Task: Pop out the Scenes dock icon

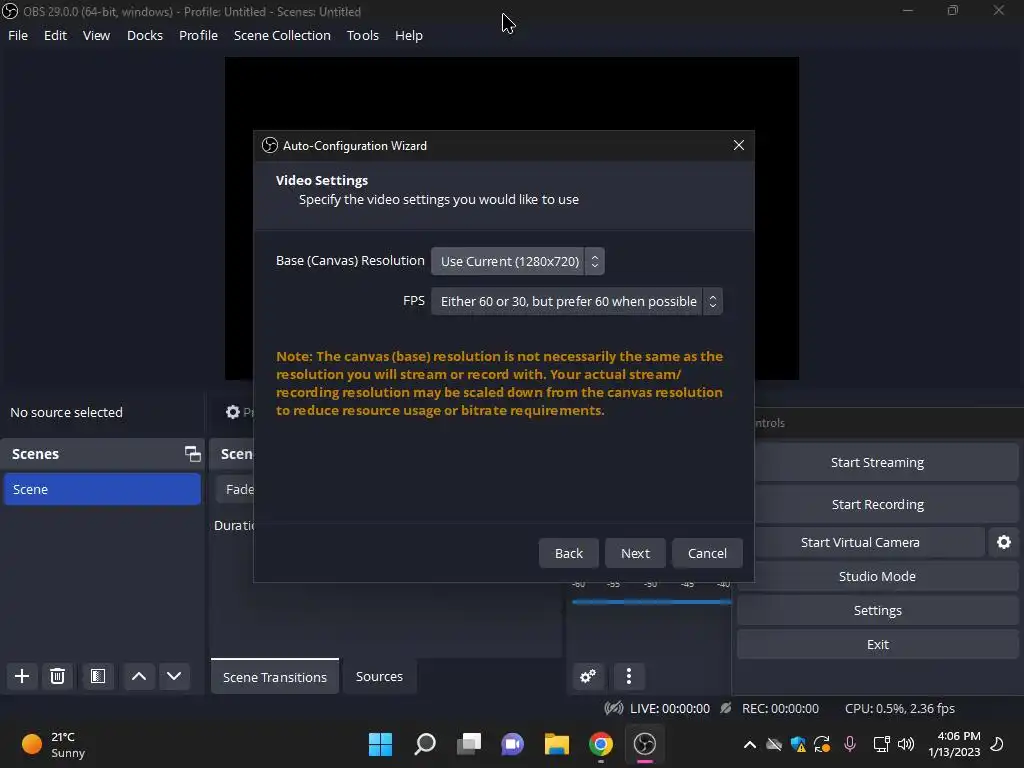Action: (x=193, y=453)
